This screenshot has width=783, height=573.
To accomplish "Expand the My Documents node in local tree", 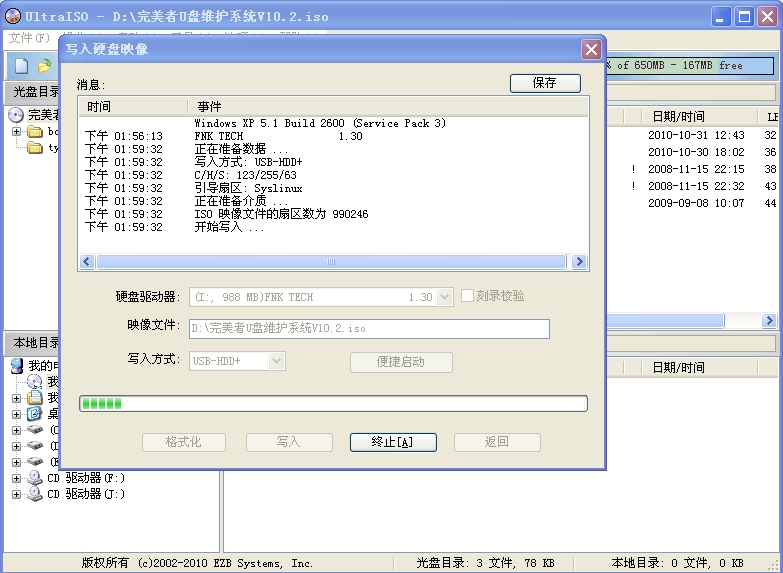I will pyautogui.click(x=16, y=398).
